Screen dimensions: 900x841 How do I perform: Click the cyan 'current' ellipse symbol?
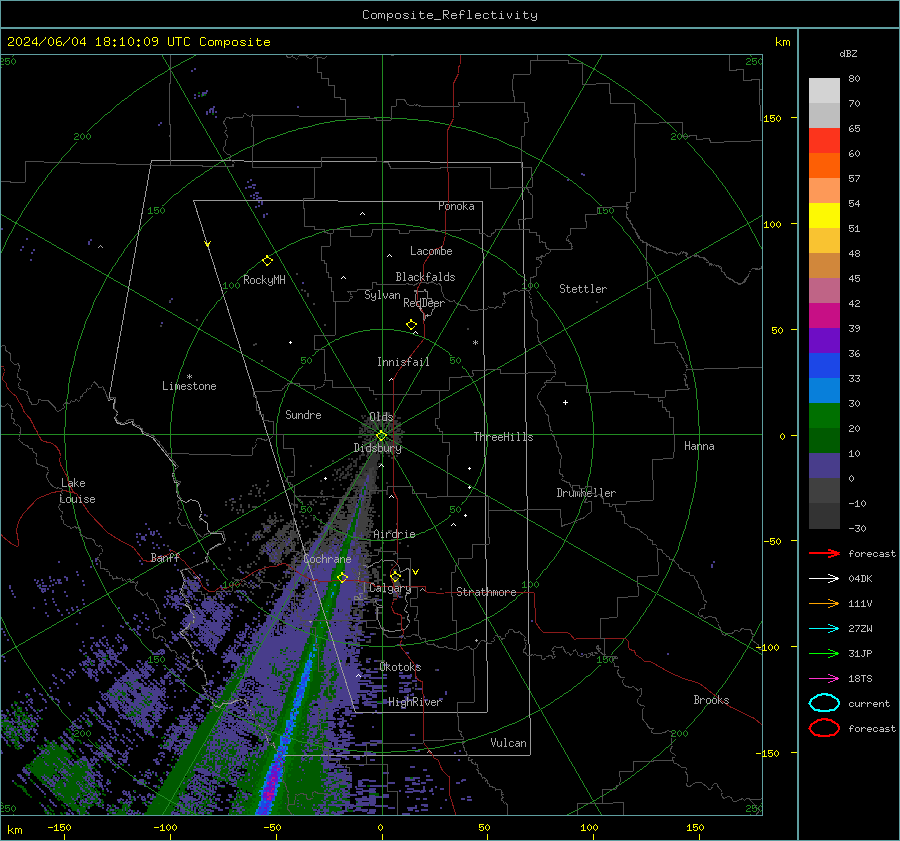[x=824, y=703]
